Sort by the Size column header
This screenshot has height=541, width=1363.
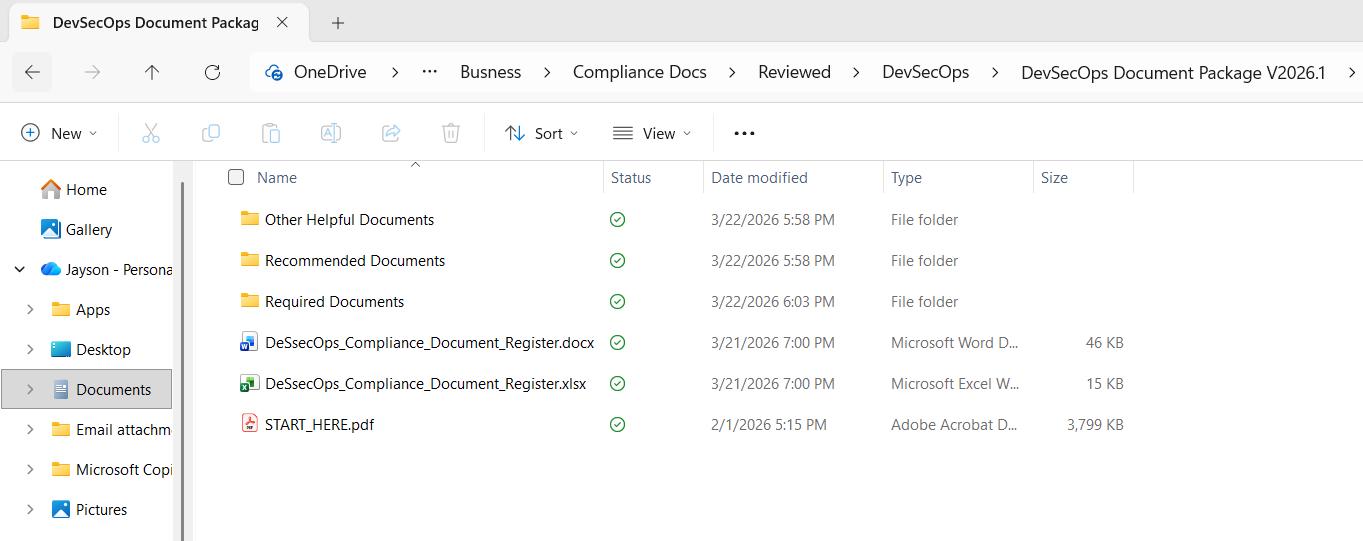1054,177
